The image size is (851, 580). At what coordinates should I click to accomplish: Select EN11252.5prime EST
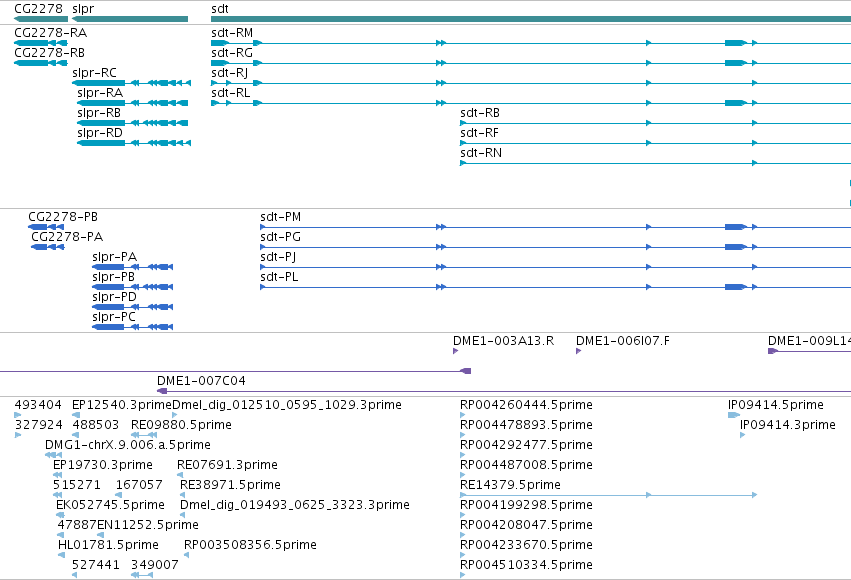100,536
